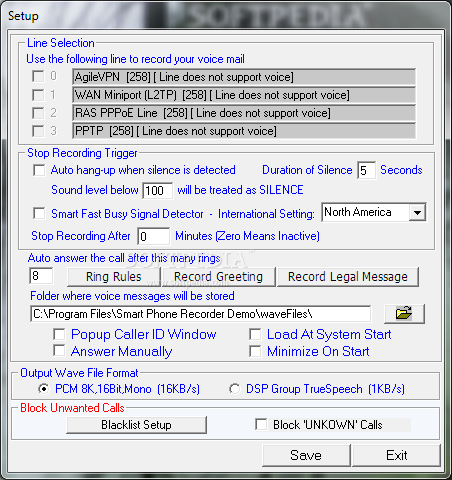Click Record Legal Message button
Screen dimensions: 452x480
click(x=348, y=277)
